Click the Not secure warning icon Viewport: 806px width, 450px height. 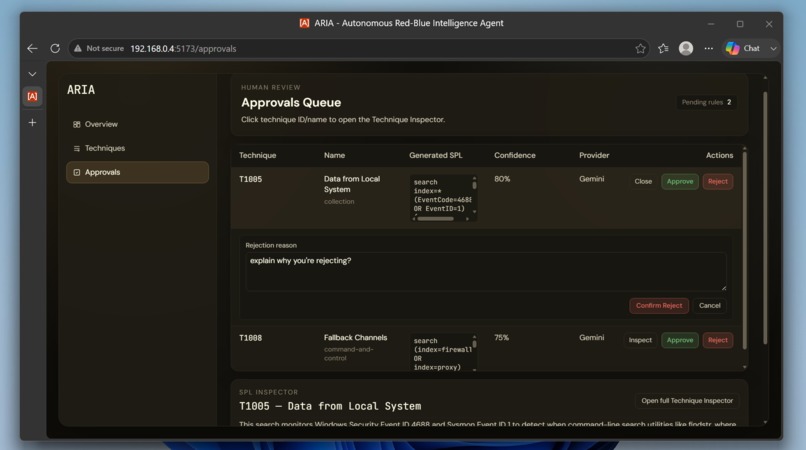click(x=78, y=48)
